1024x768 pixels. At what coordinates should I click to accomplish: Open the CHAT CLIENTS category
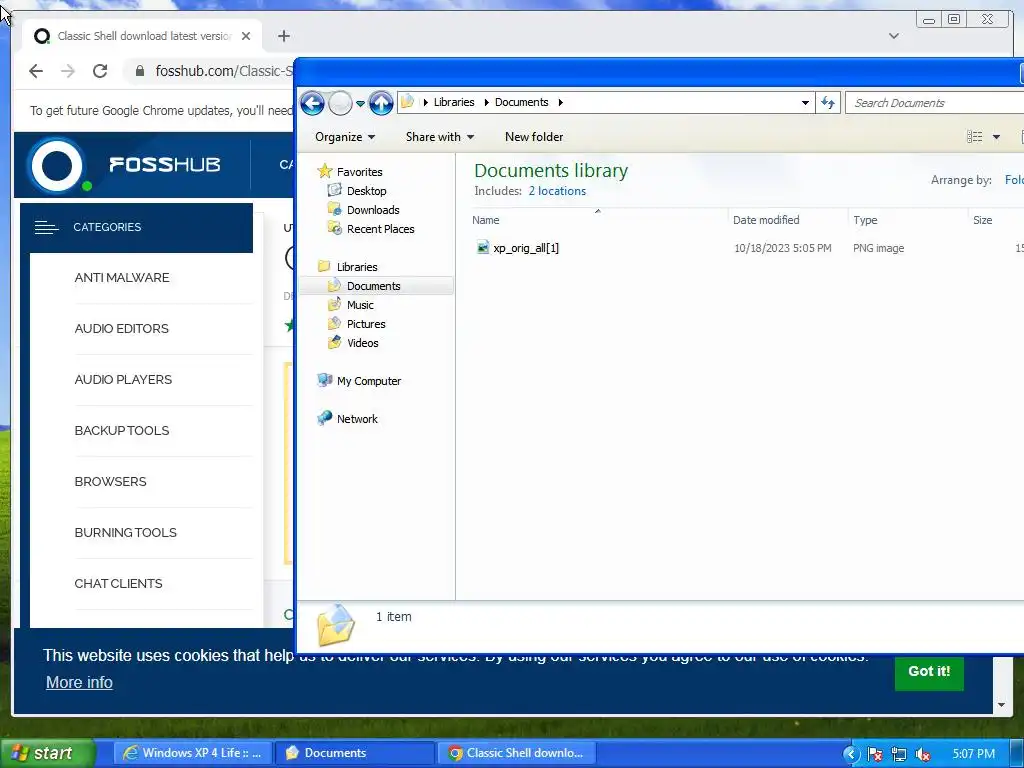point(118,583)
